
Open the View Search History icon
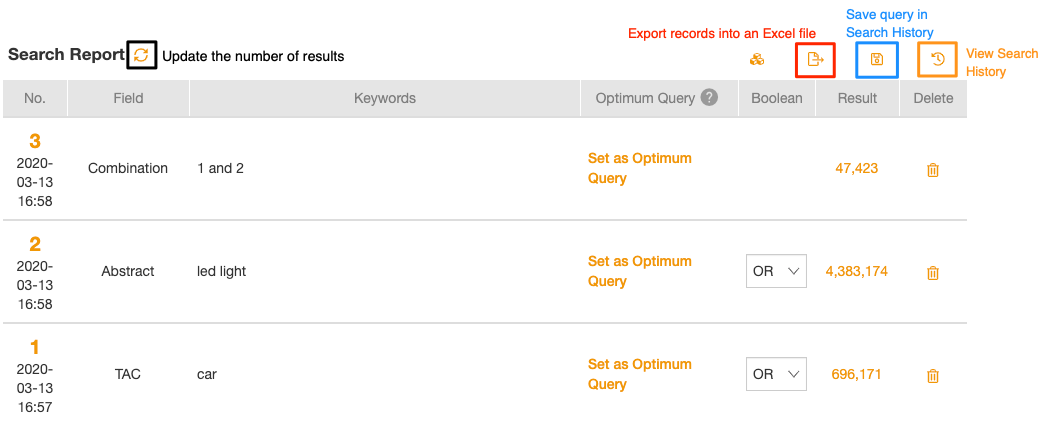click(x=937, y=59)
